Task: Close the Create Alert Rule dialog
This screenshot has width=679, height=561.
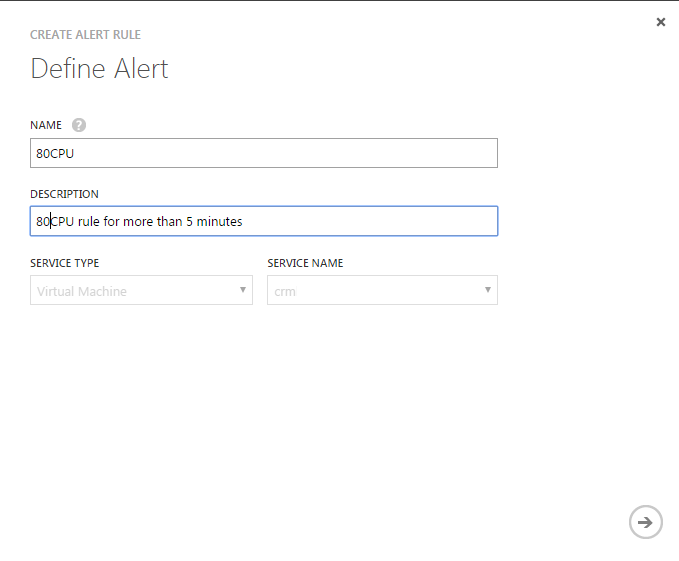Action: pyautogui.click(x=660, y=22)
